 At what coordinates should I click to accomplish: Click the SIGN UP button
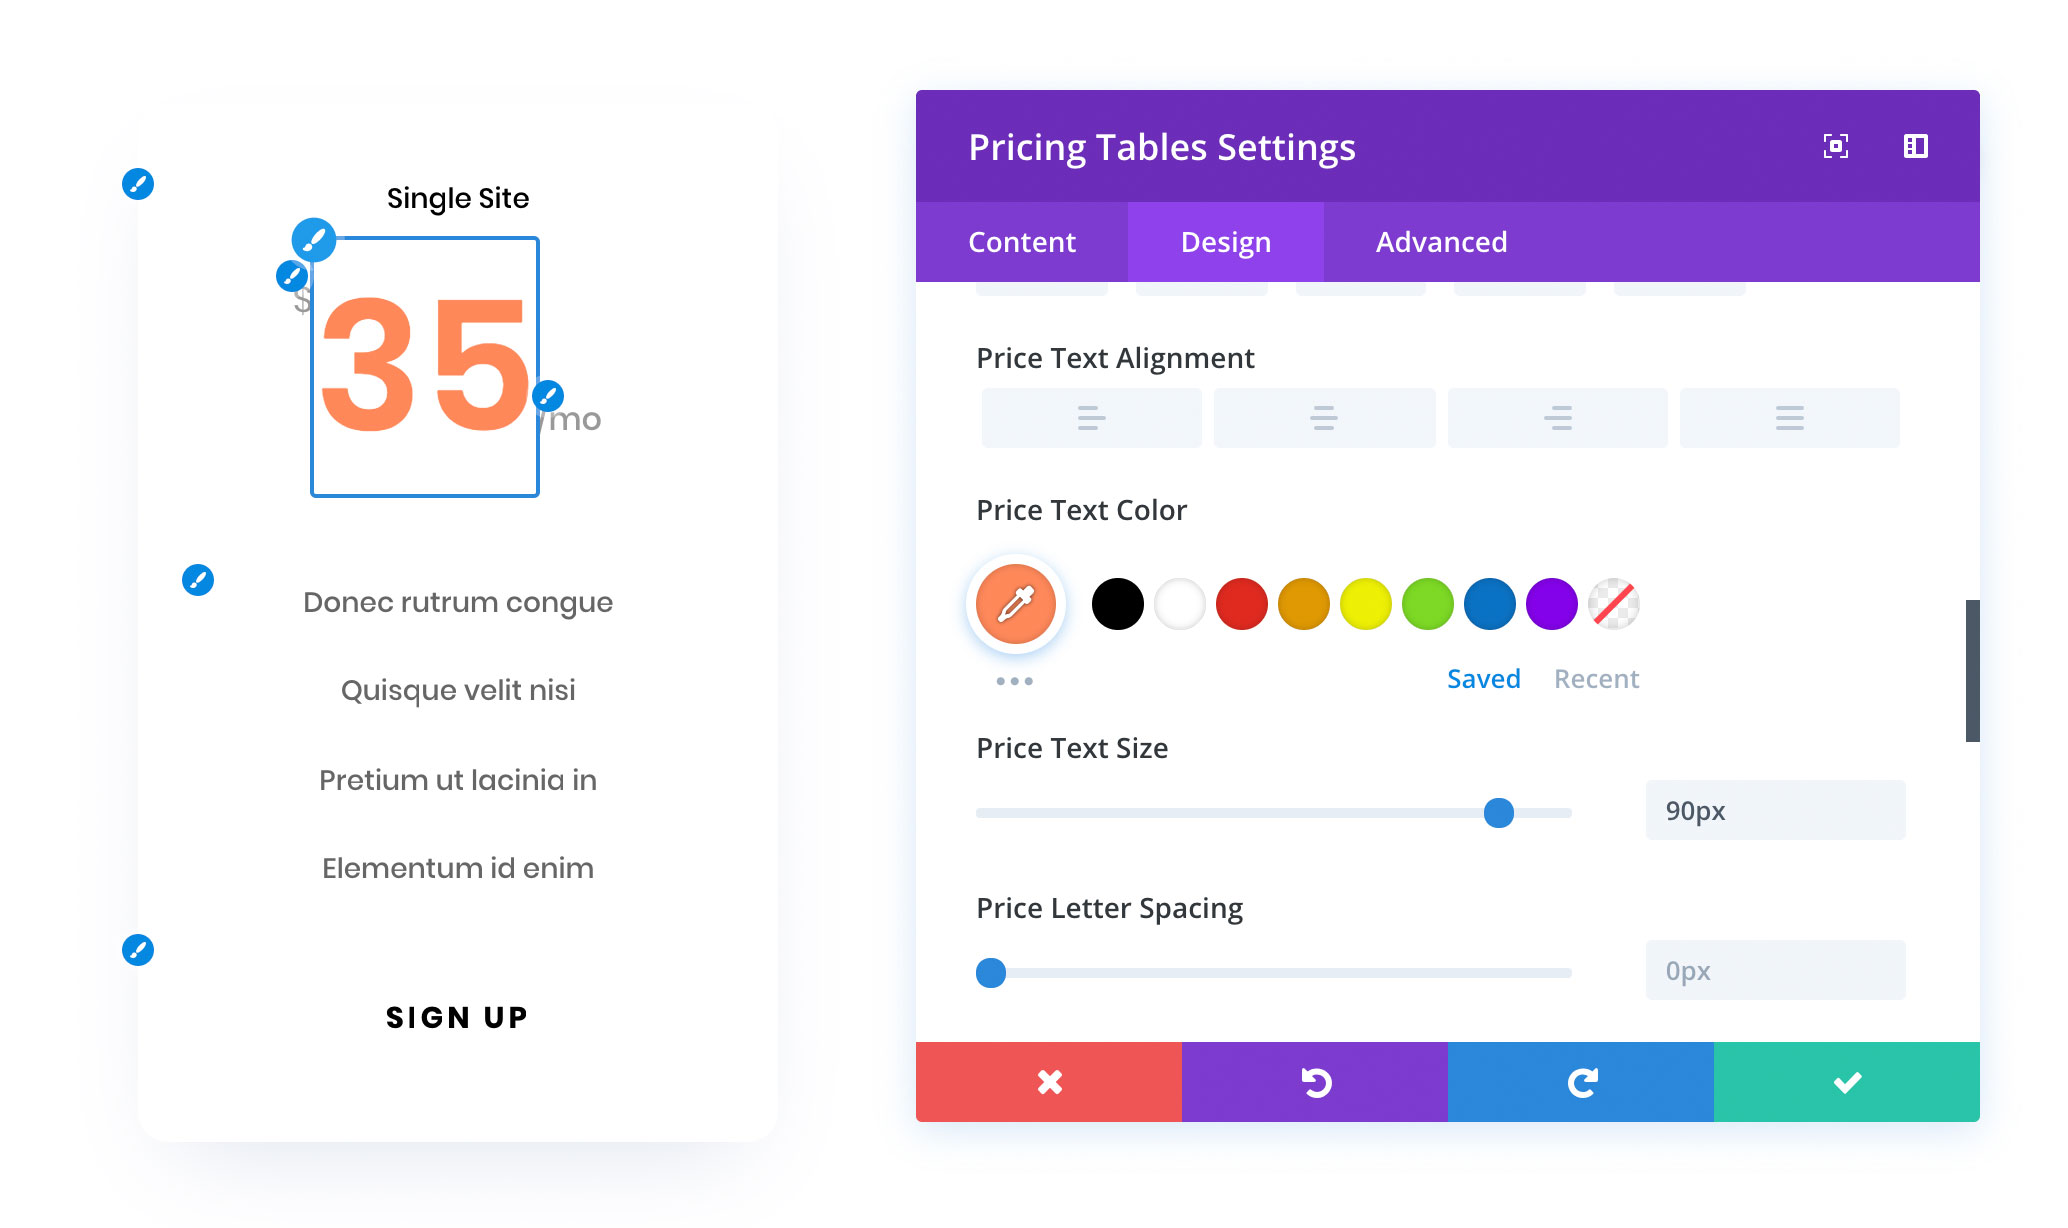(457, 1017)
